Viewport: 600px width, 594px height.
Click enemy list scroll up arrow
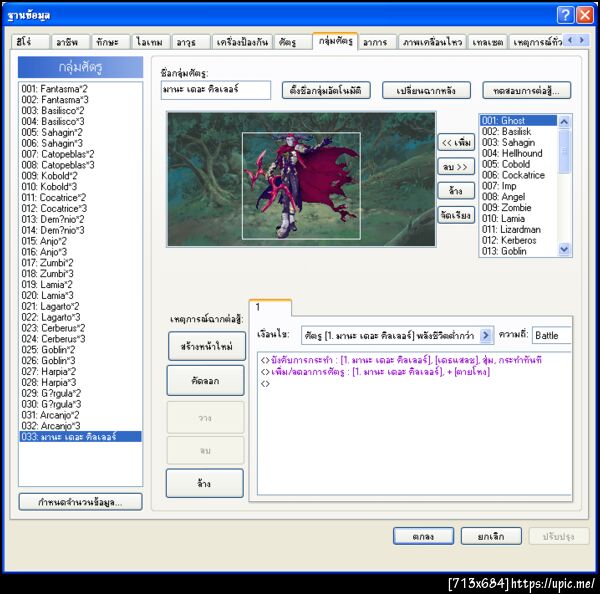[x=564, y=122]
